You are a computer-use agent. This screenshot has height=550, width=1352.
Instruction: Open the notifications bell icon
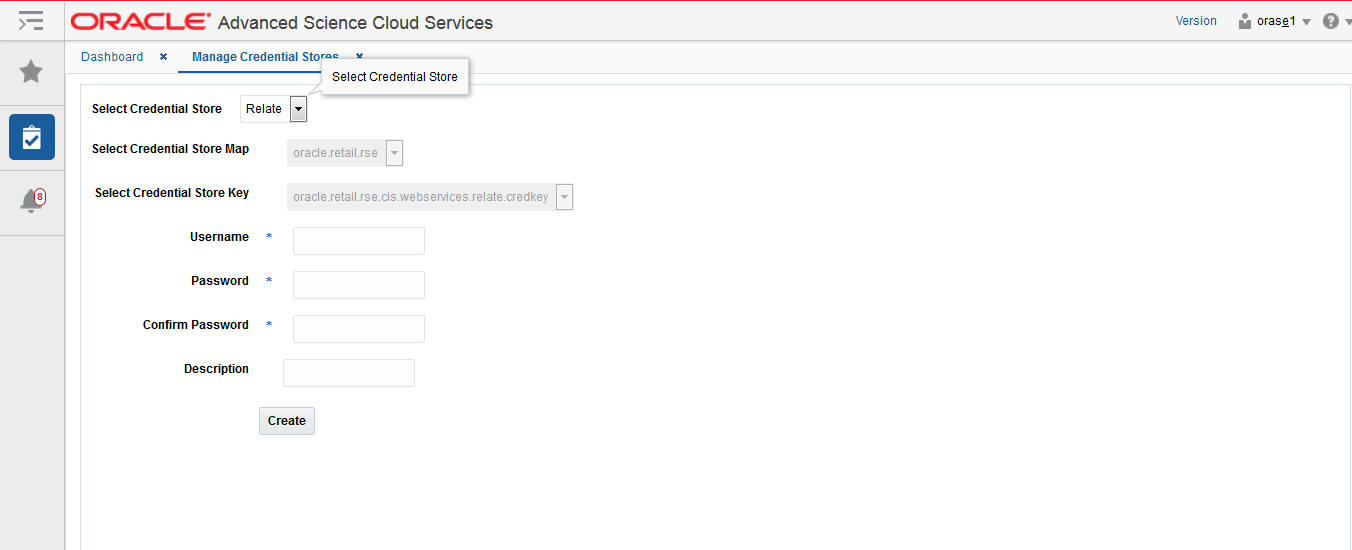32,200
